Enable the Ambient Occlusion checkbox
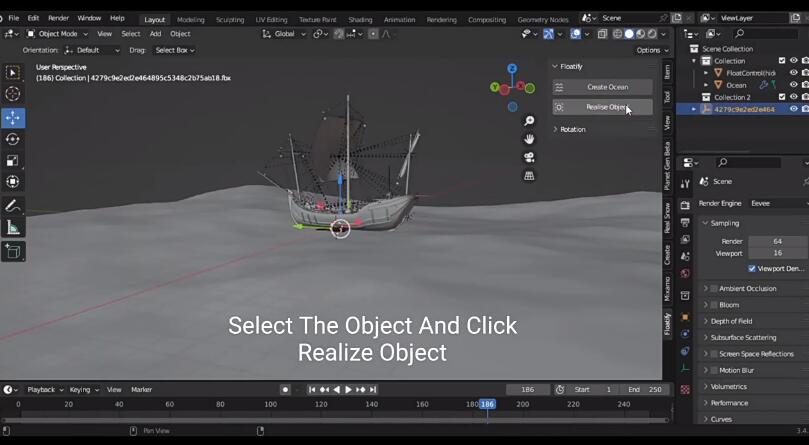809x445 pixels. coord(714,289)
